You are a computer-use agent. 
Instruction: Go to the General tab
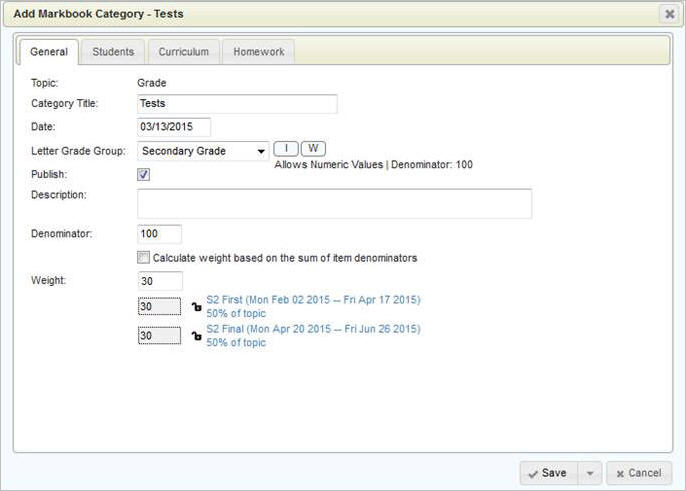(x=49, y=52)
